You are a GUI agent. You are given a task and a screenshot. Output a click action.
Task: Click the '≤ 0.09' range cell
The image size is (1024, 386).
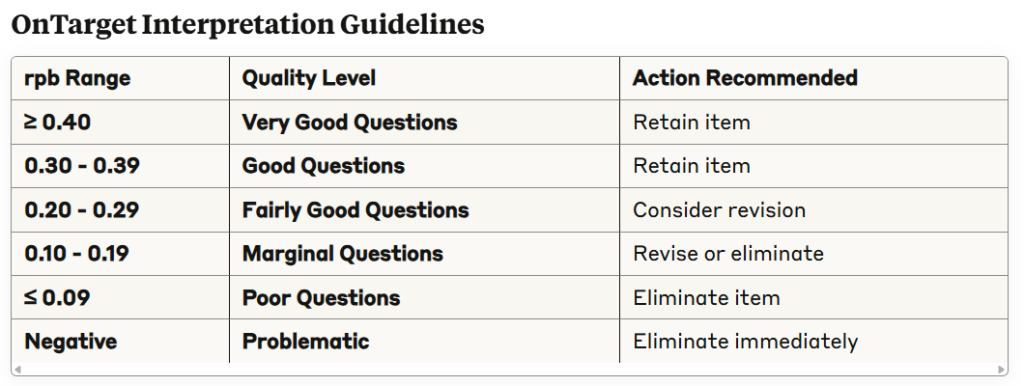coord(120,298)
